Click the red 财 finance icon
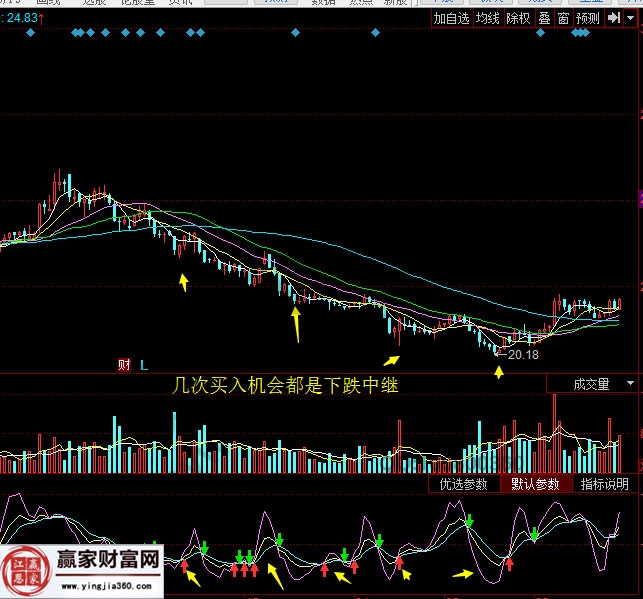Viewport: 643px width, 599px height. point(125,365)
